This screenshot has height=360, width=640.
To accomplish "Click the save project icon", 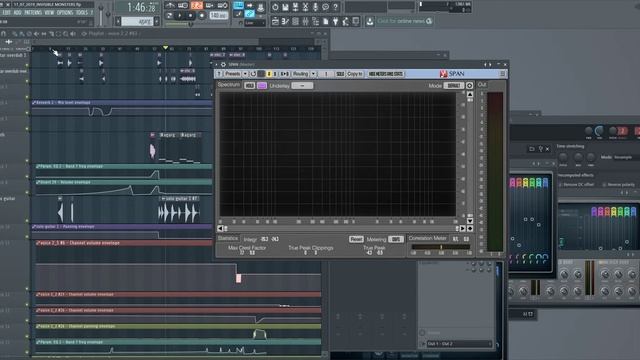I will tap(285, 7).
